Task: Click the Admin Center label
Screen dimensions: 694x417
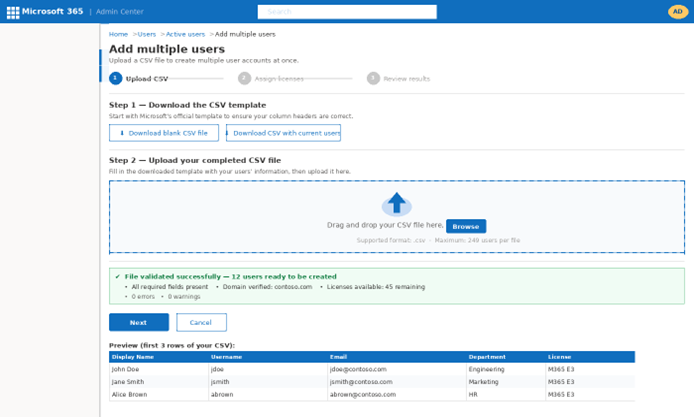Action: [x=120, y=12]
